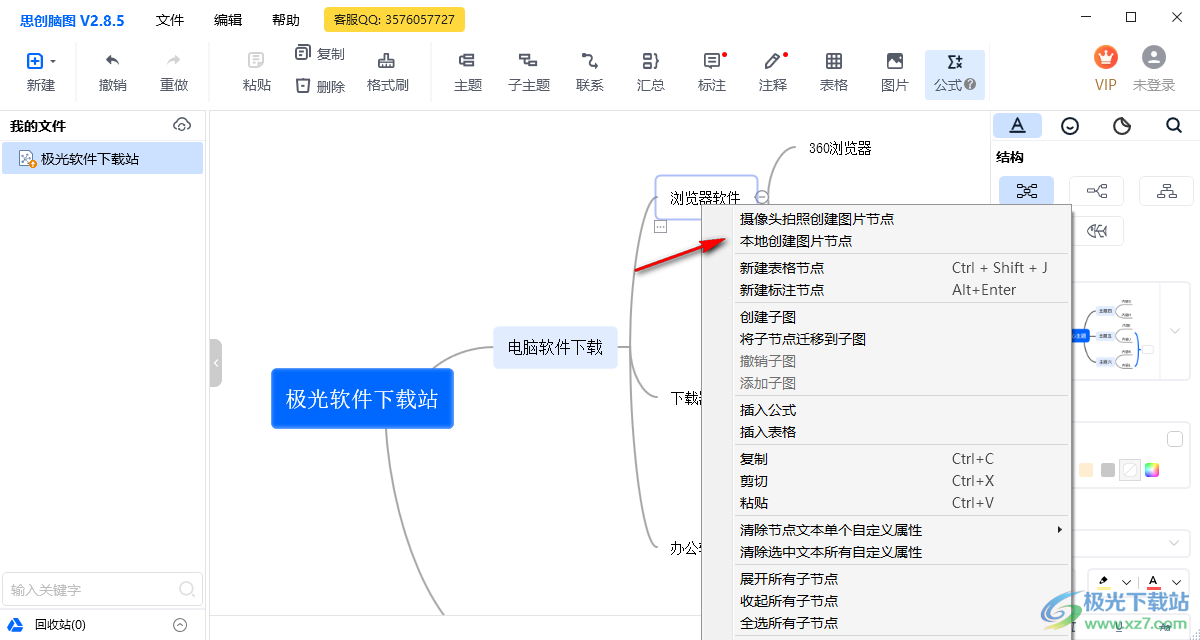Add a 汇总 summary bracket
The width and height of the screenshot is (1200, 640).
coord(651,73)
